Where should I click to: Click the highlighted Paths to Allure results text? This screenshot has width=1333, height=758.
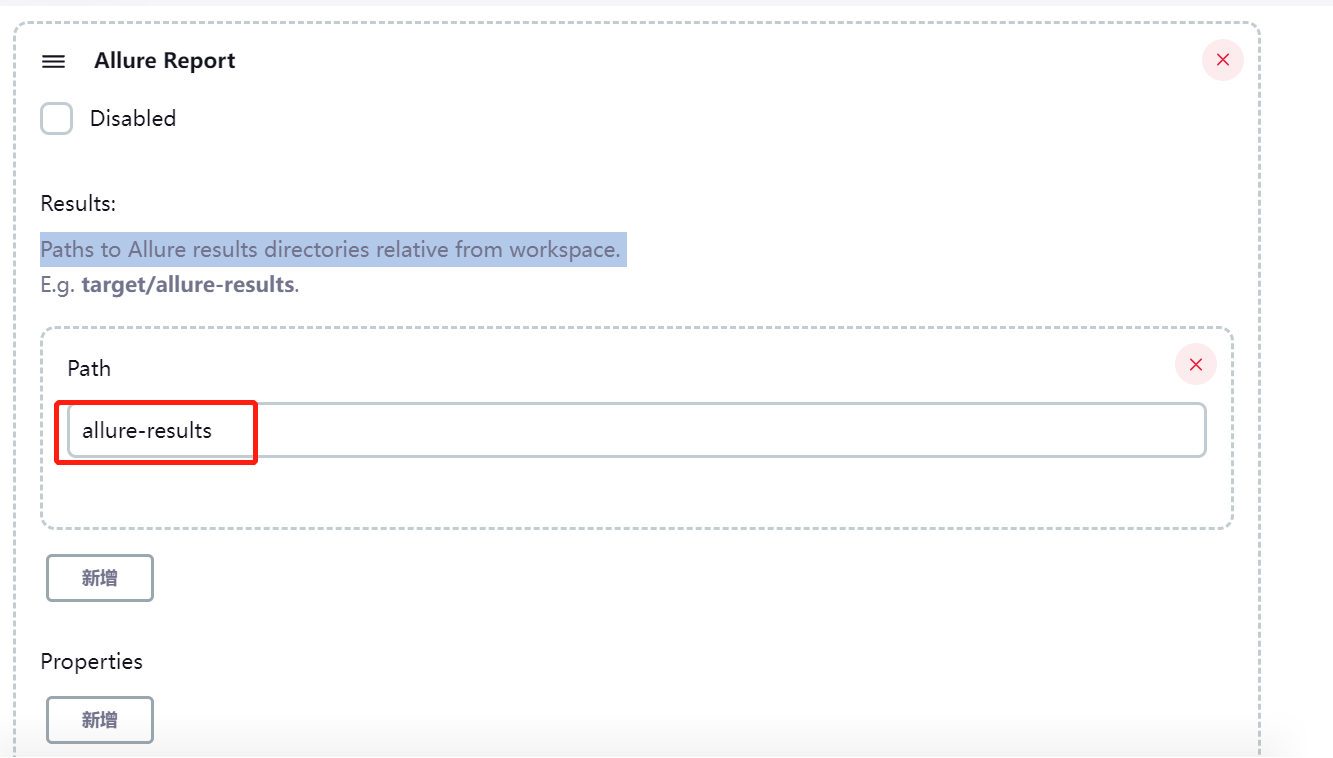(330, 250)
